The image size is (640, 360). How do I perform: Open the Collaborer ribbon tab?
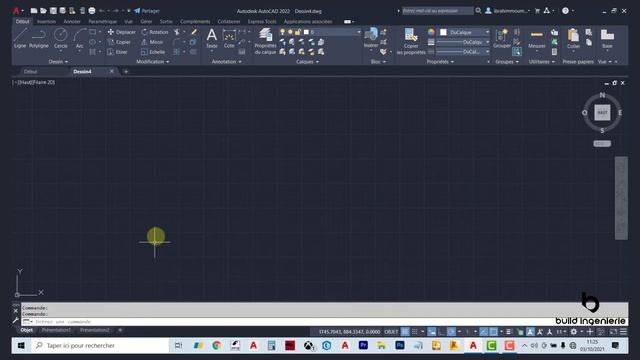click(229, 21)
